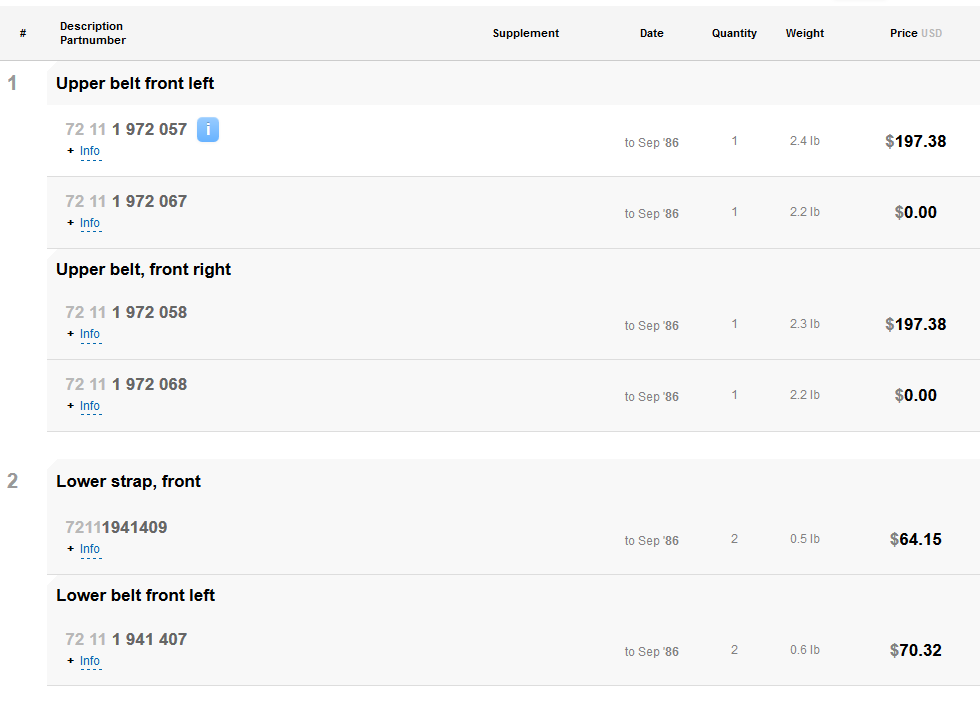
Task: Open part number 72 11 1 972 068
Action: (126, 384)
